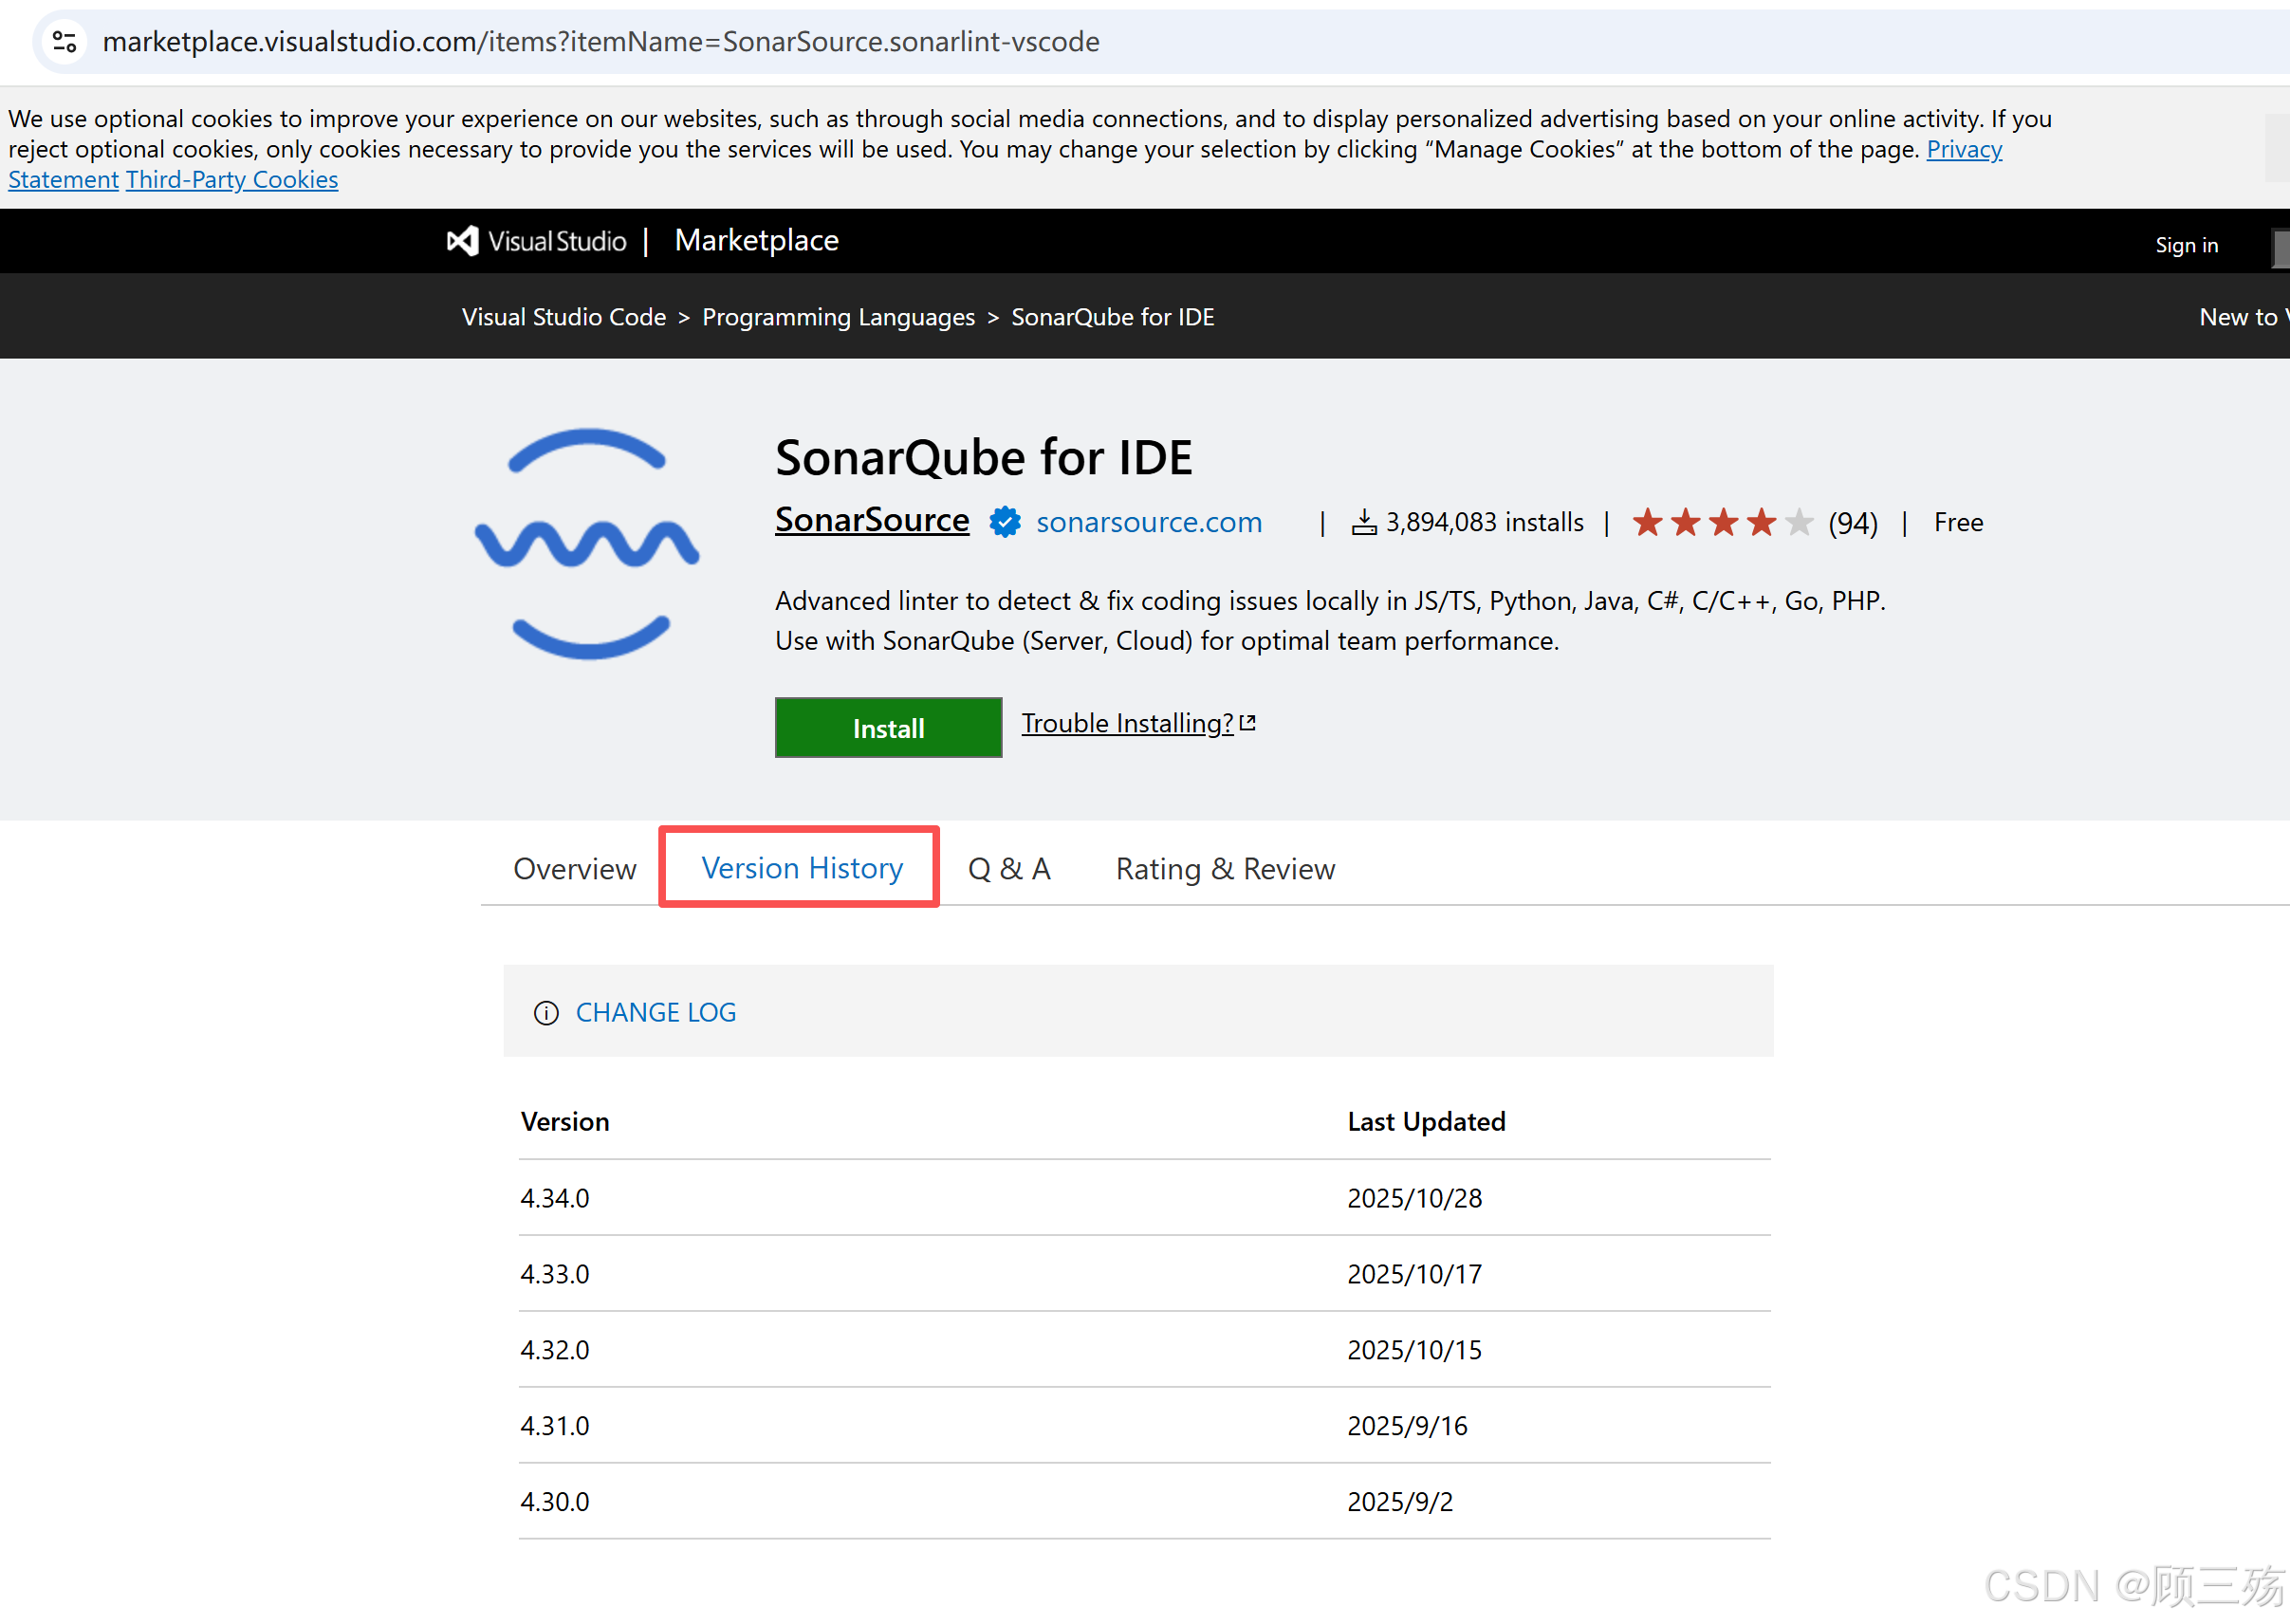Click the installs download icon
This screenshot has width=2290, height=1624.
click(1363, 522)
